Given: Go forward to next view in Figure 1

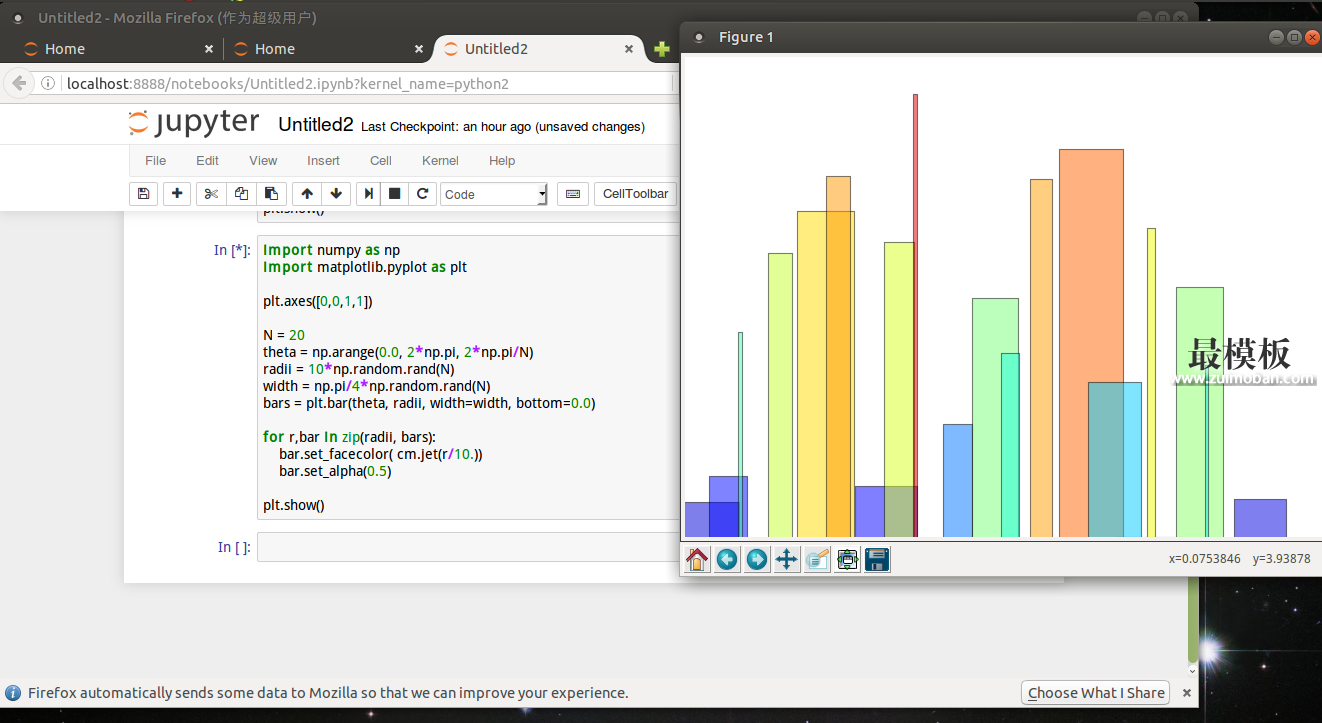Looking at the screenshot, I should point(757,559).
